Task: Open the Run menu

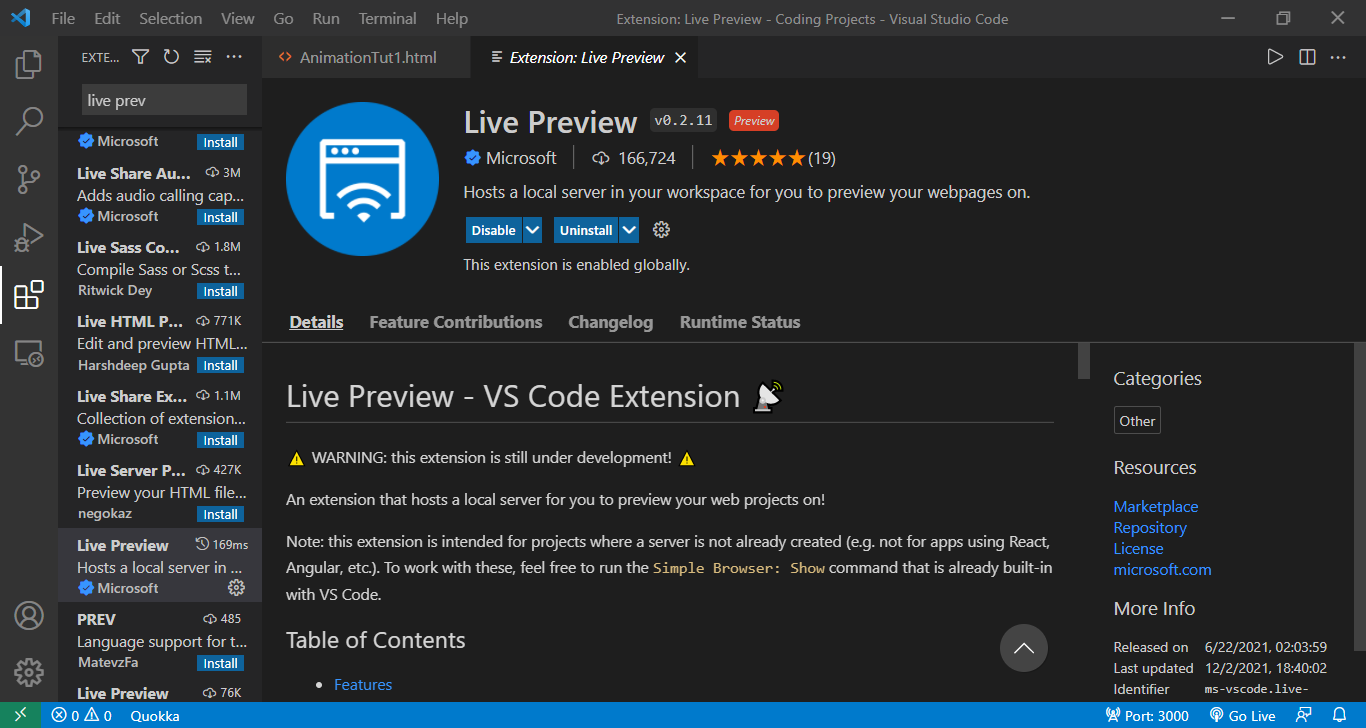Action: (x=326, y=19)
